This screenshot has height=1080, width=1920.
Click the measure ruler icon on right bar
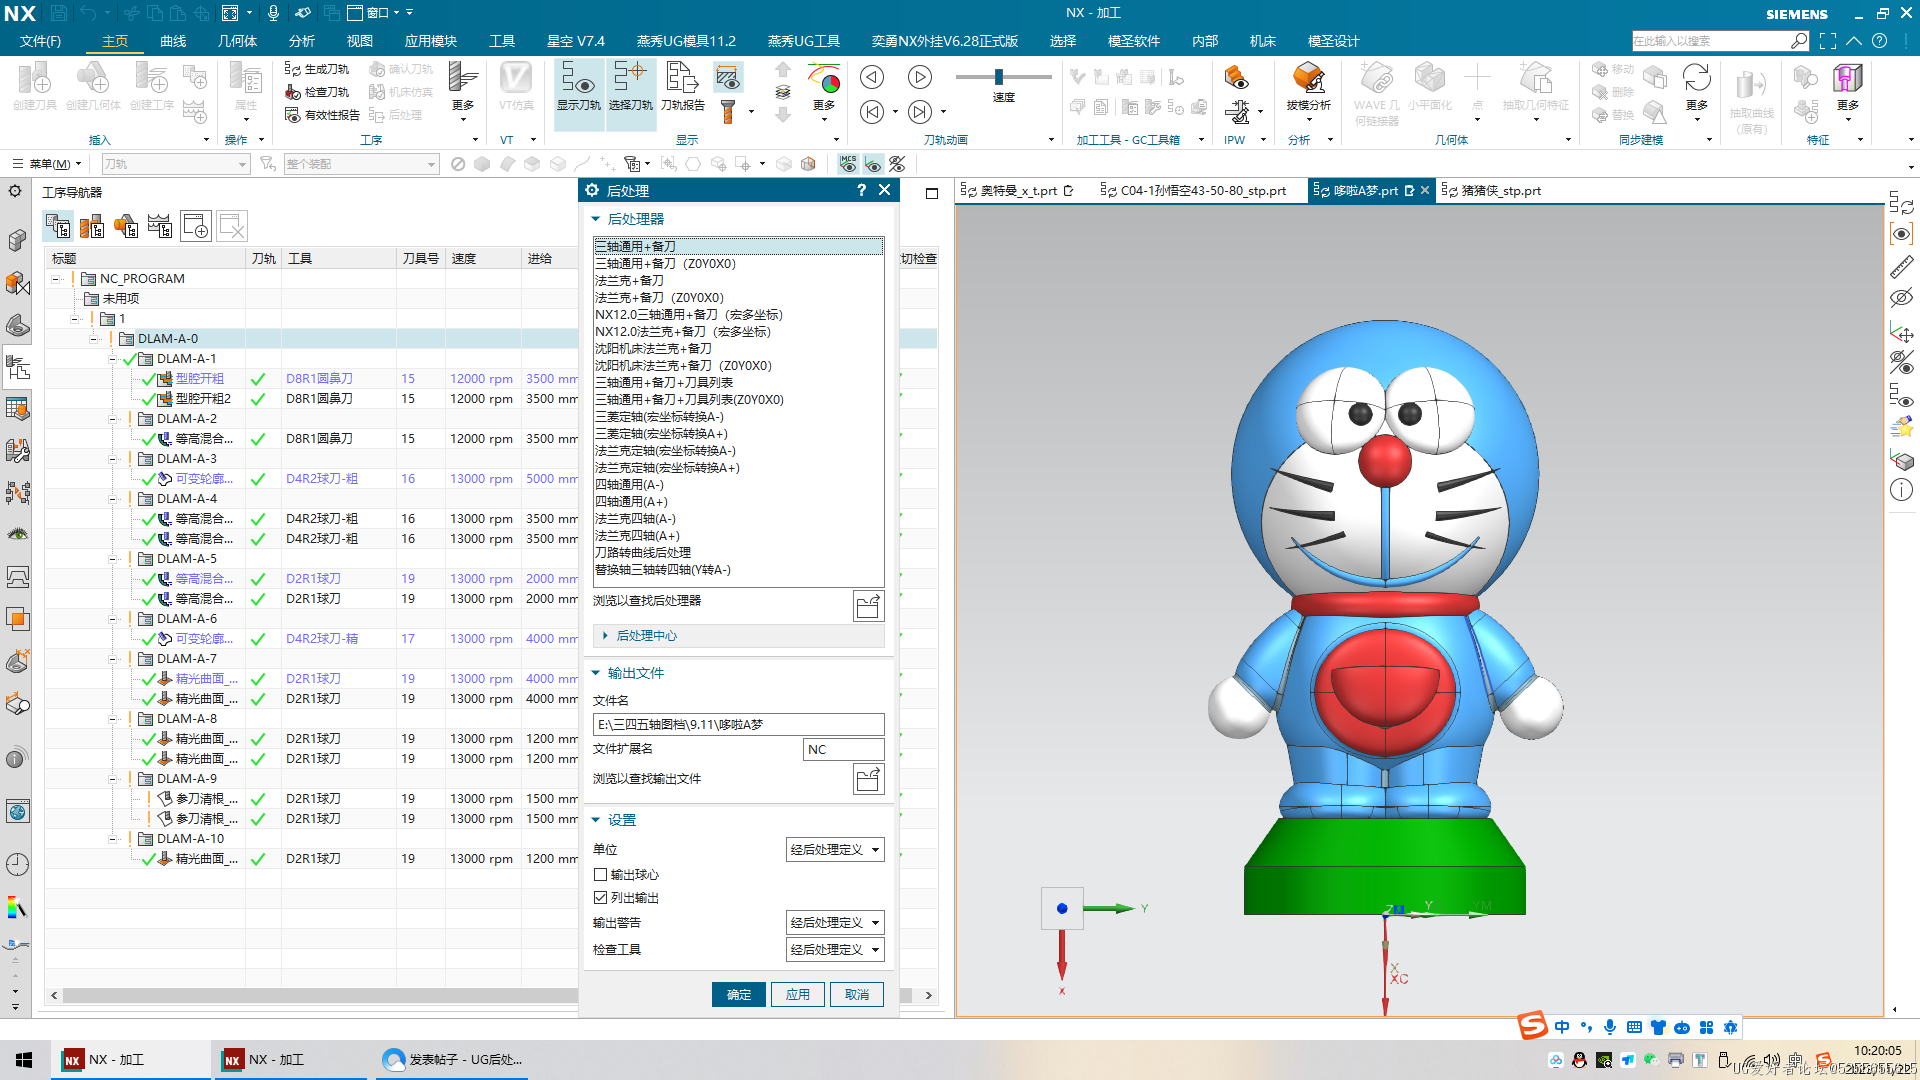click(x=1901, y=267)
